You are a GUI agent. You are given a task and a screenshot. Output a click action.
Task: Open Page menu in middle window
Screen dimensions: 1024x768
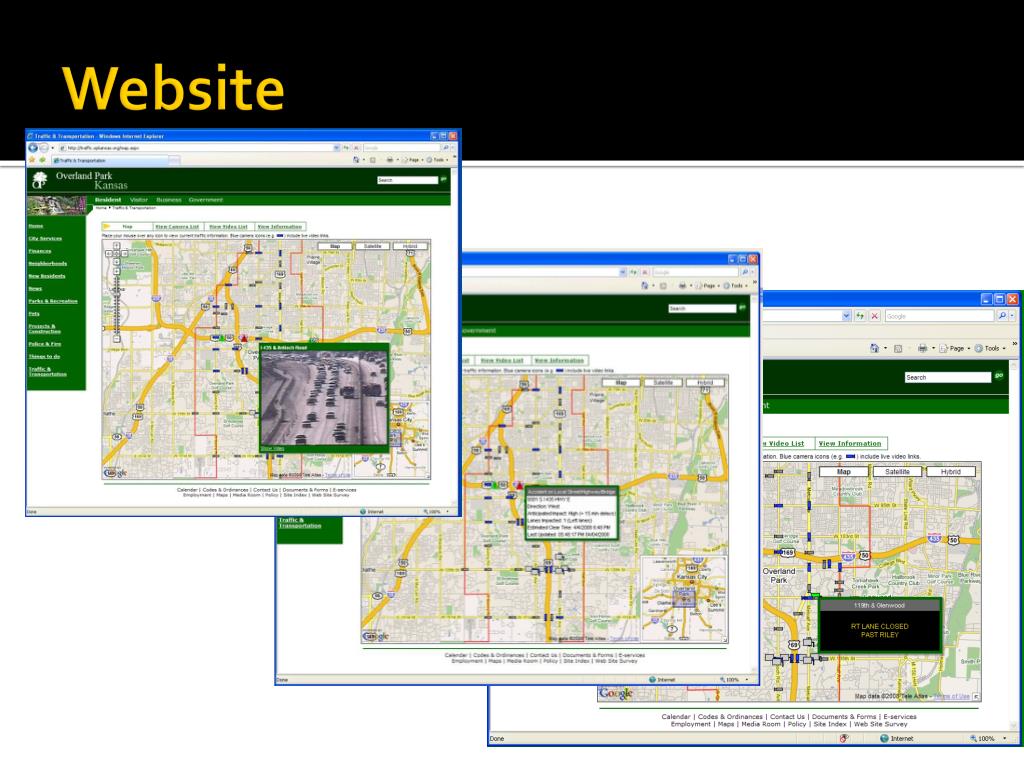707,285
